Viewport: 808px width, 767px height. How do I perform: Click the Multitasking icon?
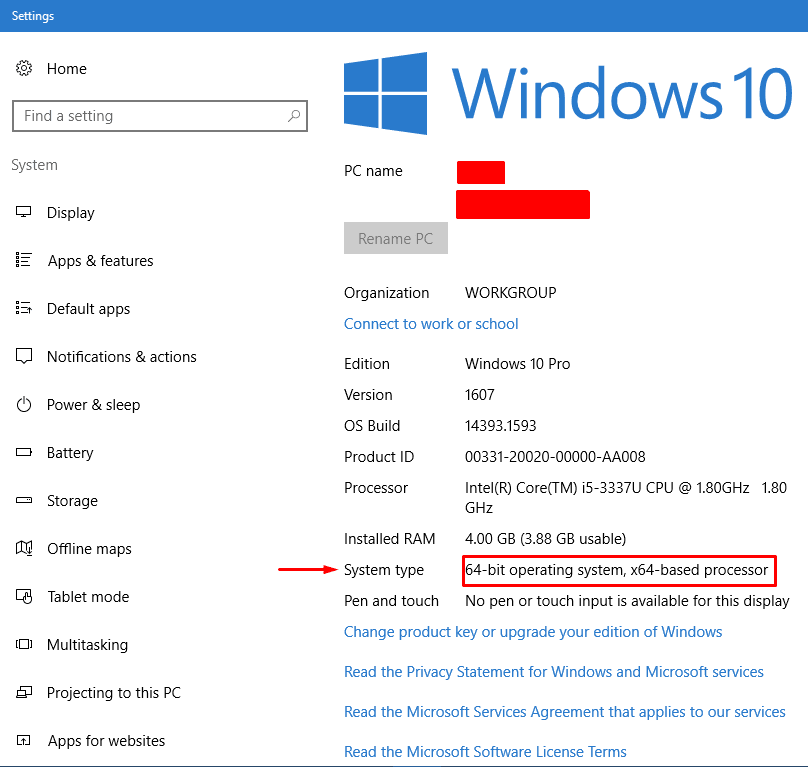(x=24, y=644)
